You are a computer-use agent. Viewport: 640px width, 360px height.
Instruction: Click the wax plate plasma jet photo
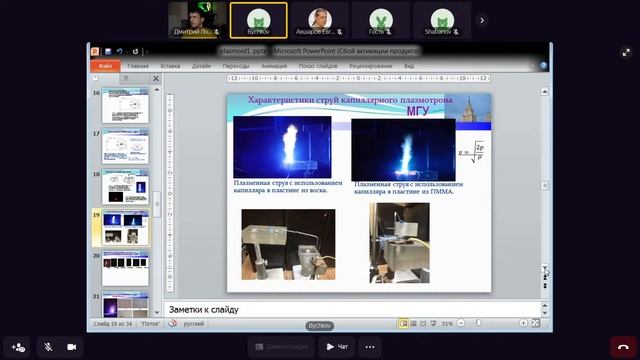[x=282, y=147]
